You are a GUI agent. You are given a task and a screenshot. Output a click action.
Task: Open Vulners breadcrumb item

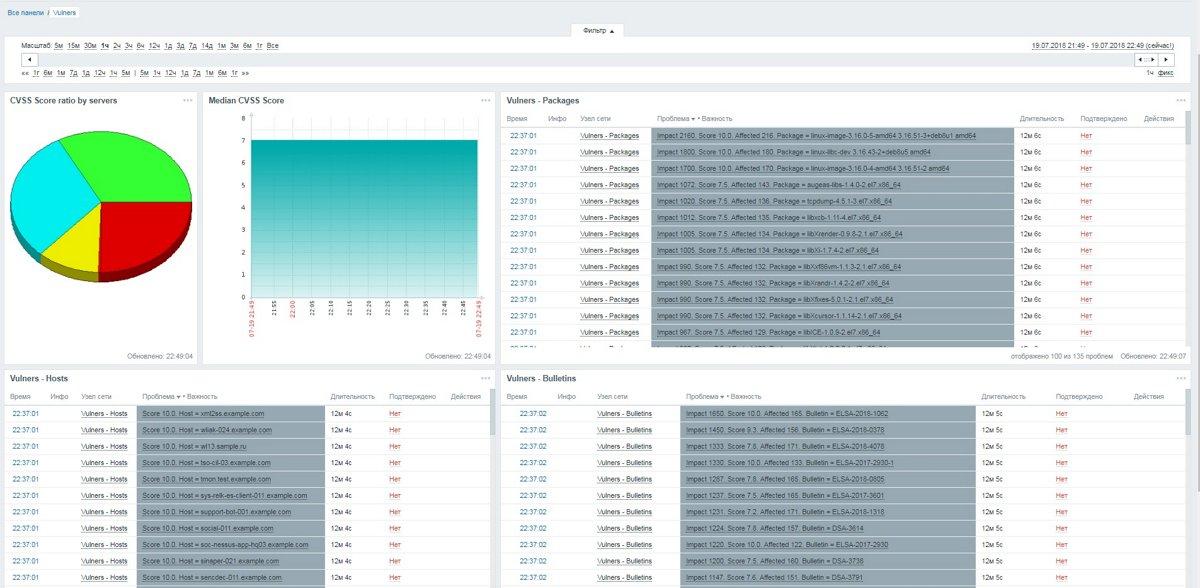[x=65, y=12]
